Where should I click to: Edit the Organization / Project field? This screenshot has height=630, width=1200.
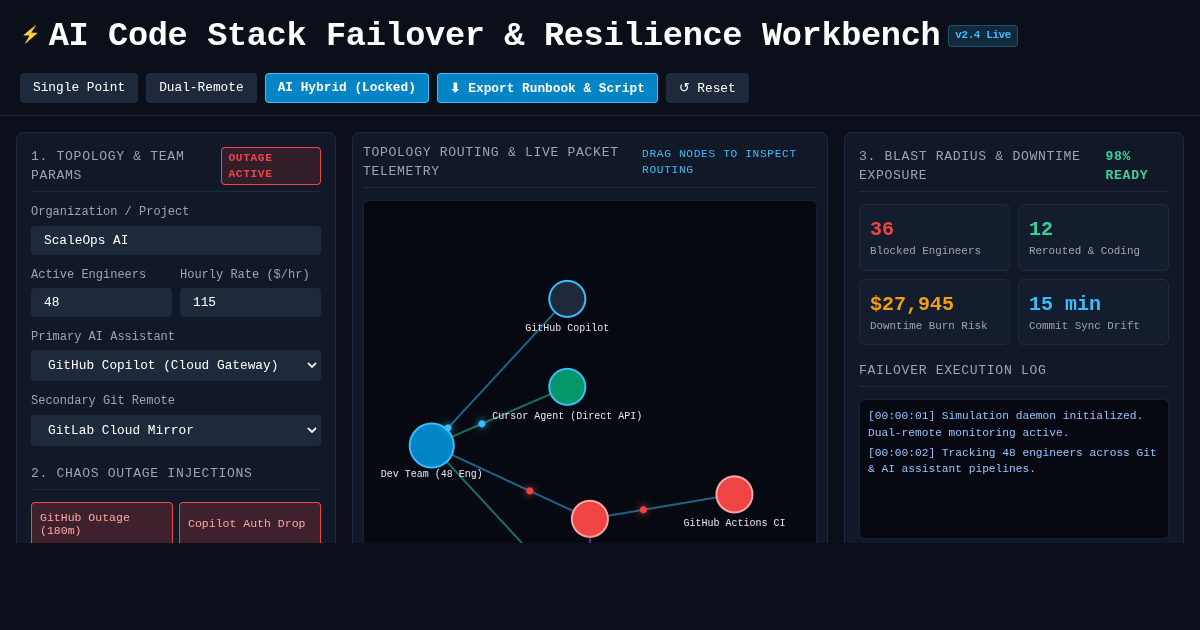click(176, 240)
